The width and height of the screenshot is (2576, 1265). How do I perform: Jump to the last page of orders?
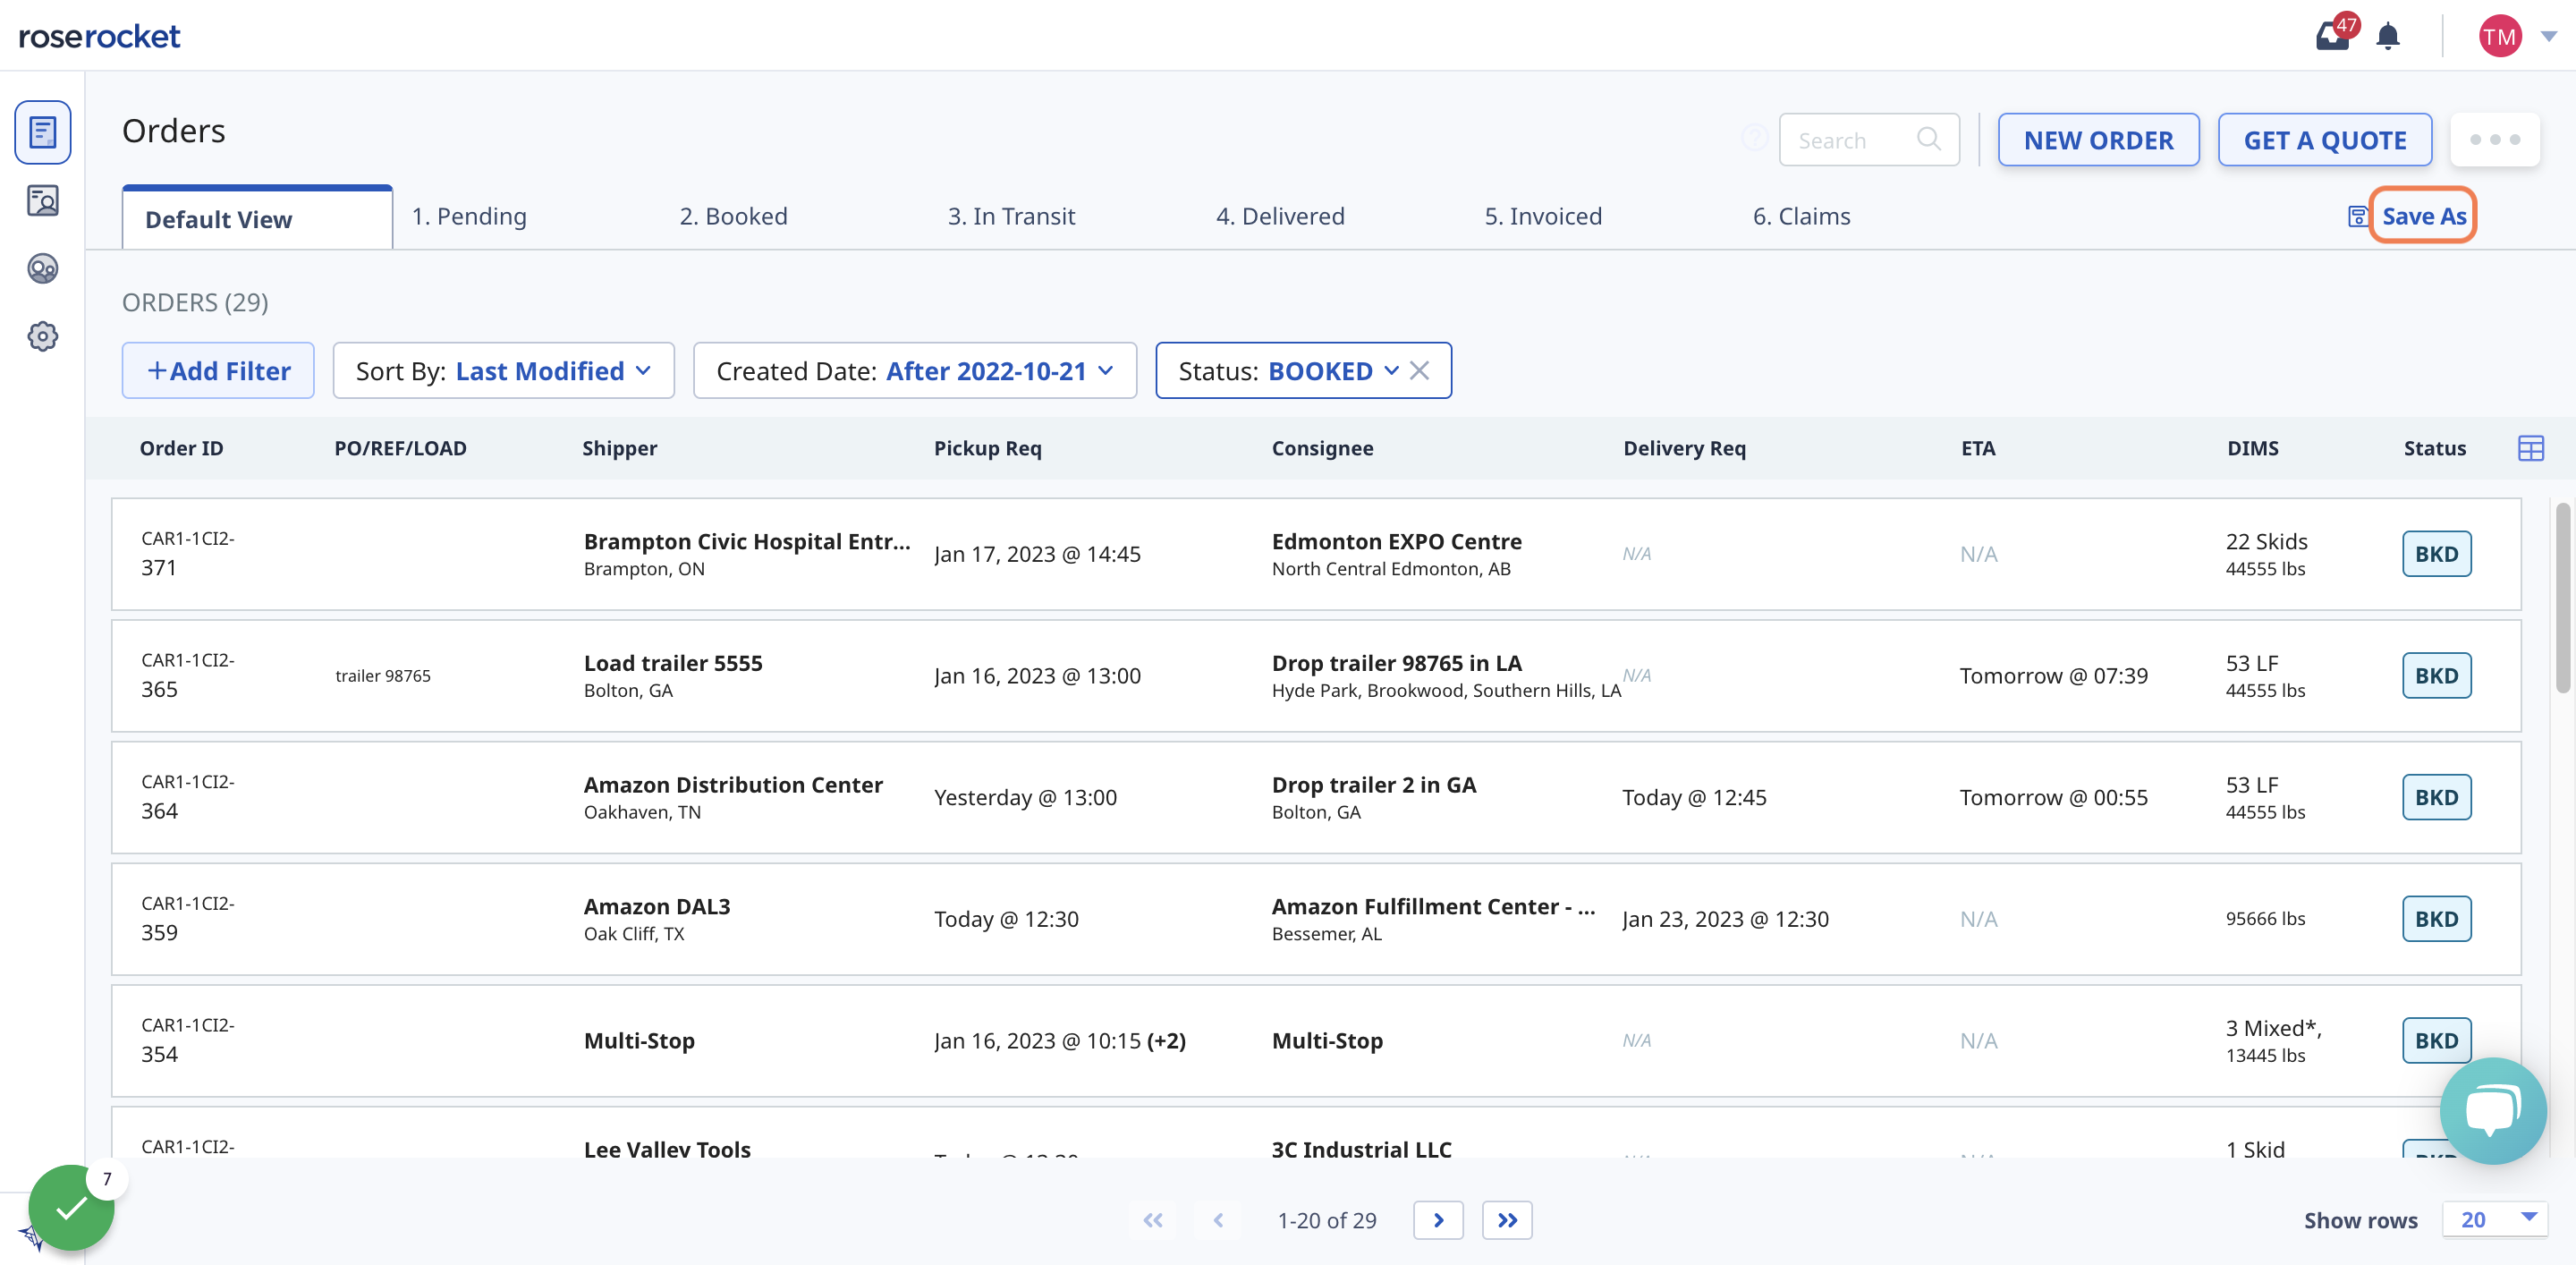1507,1220
